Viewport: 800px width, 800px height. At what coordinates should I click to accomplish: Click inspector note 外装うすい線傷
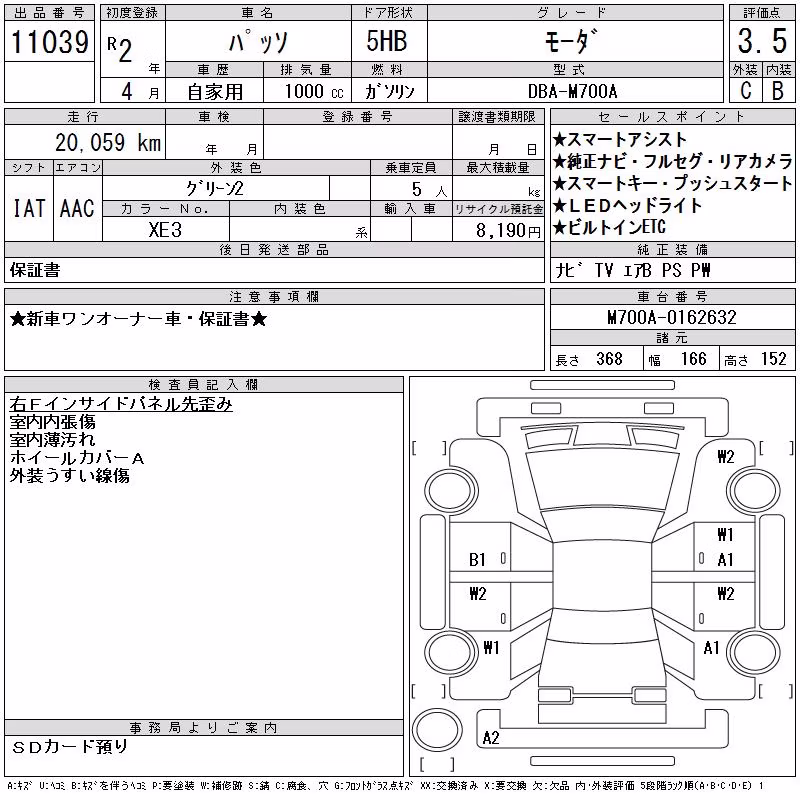69,476
